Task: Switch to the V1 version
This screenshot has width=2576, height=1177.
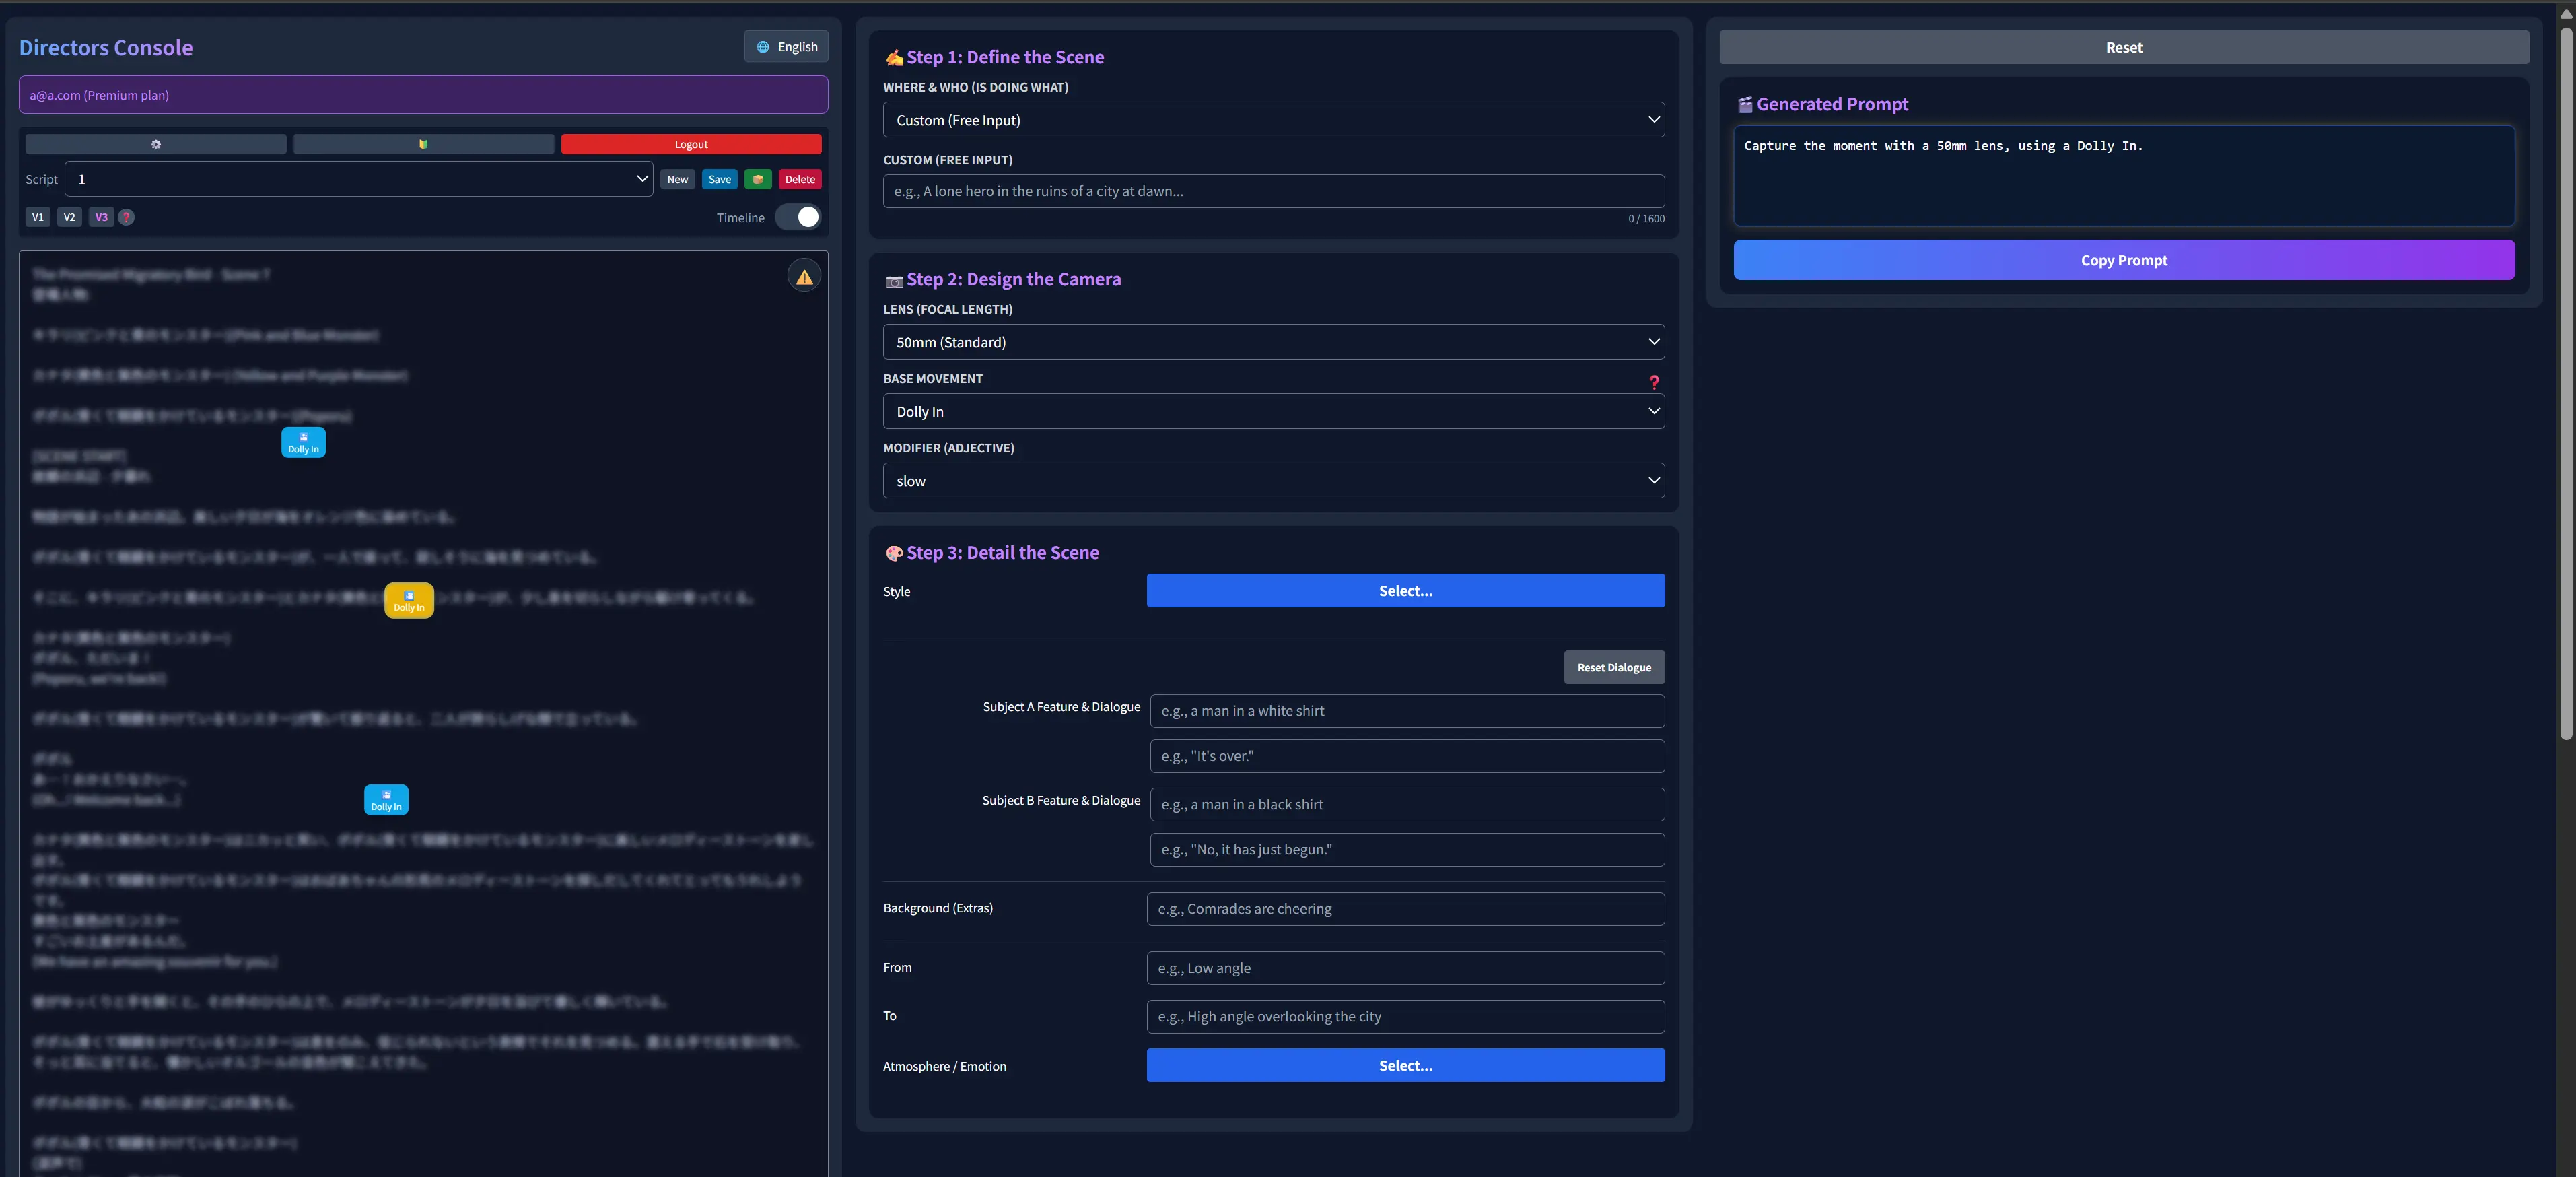Action: point(38,217)
